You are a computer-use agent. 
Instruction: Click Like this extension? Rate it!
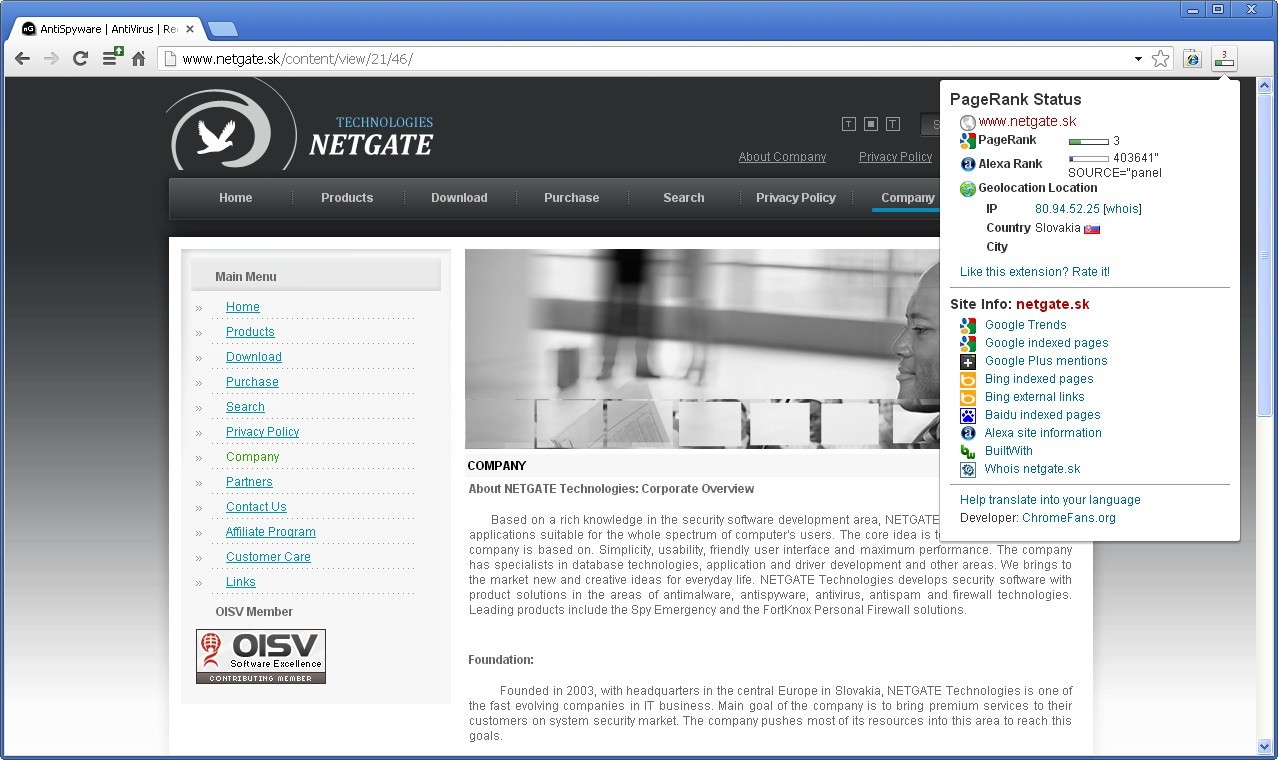point(1035,272)
